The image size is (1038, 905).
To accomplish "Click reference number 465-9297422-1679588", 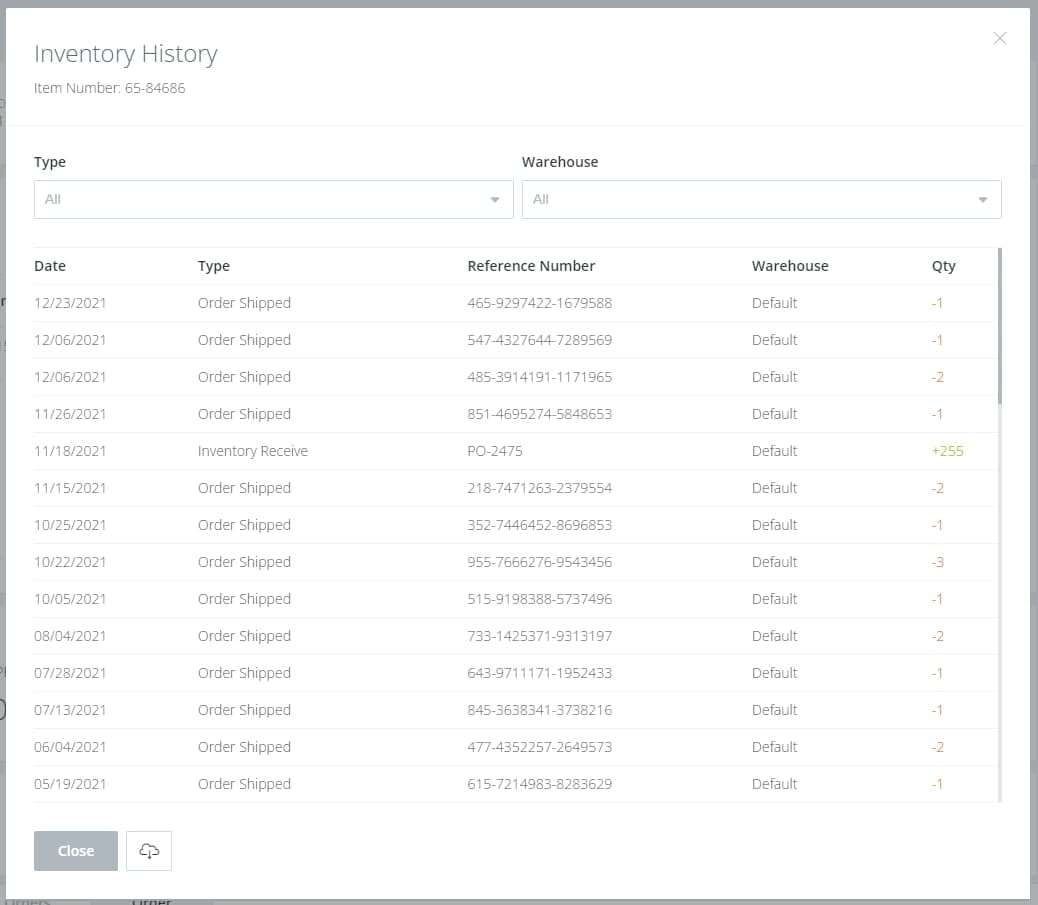I will click(x=539, y=303).
